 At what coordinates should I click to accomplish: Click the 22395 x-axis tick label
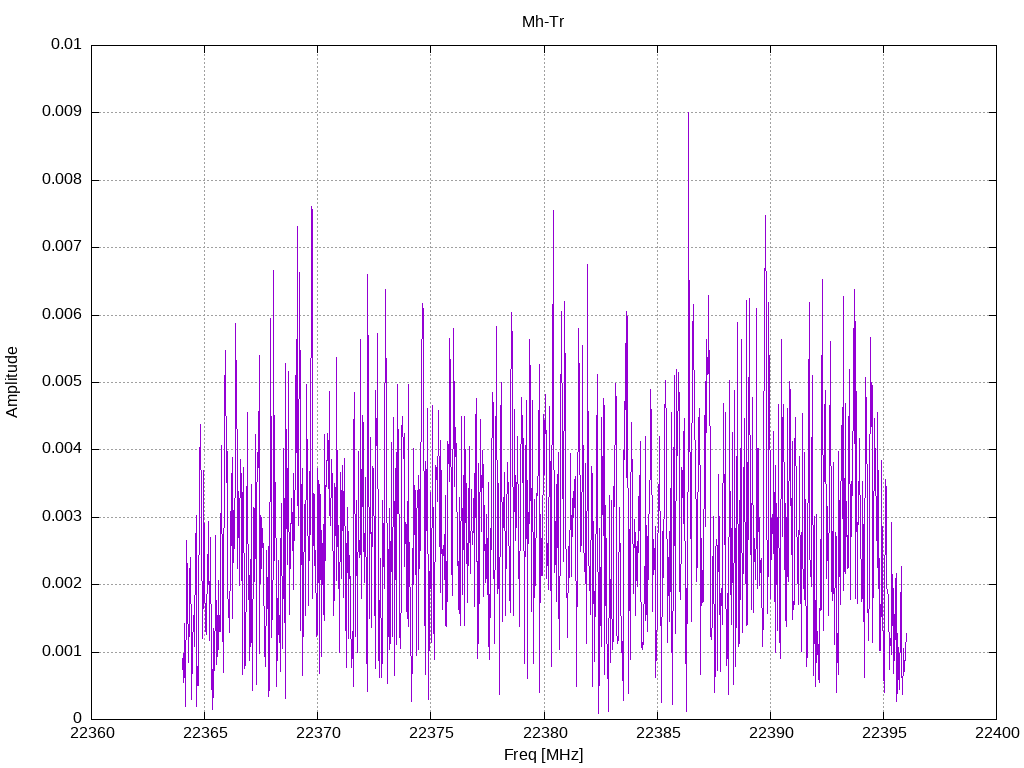coord(884,733)
